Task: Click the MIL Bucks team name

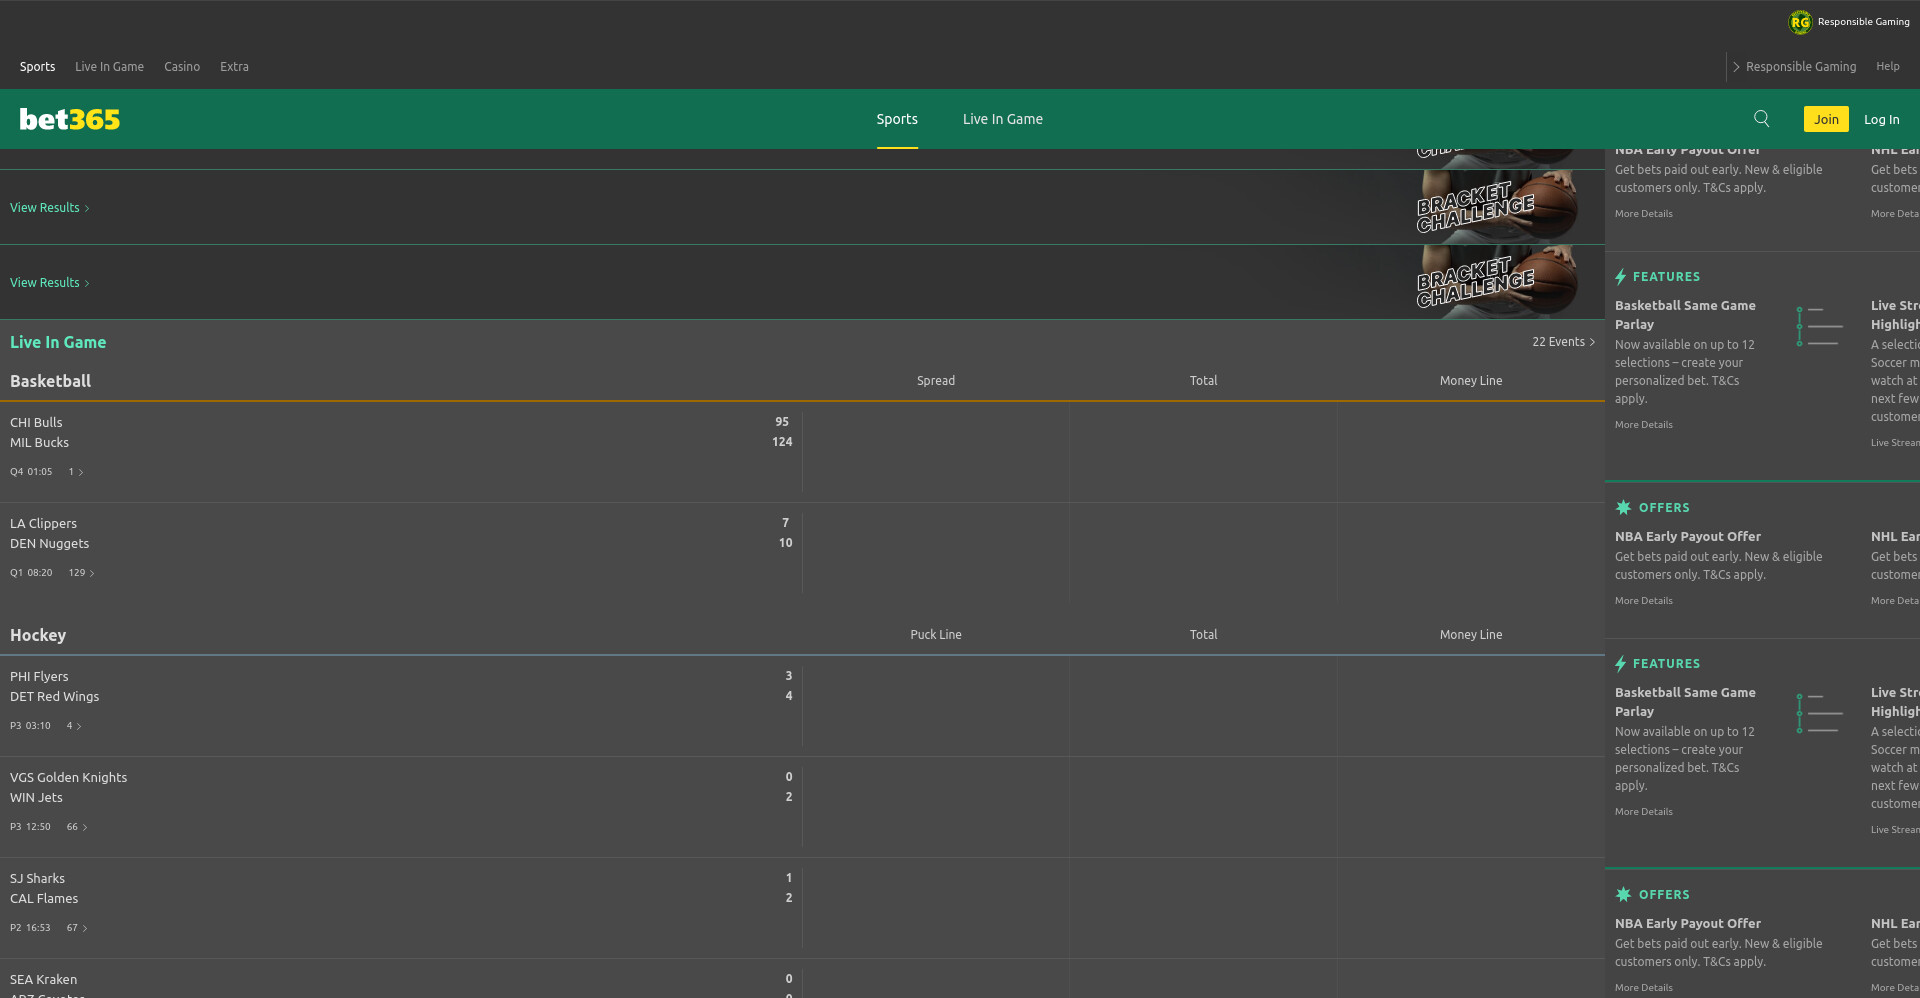Action: (40, 443)
